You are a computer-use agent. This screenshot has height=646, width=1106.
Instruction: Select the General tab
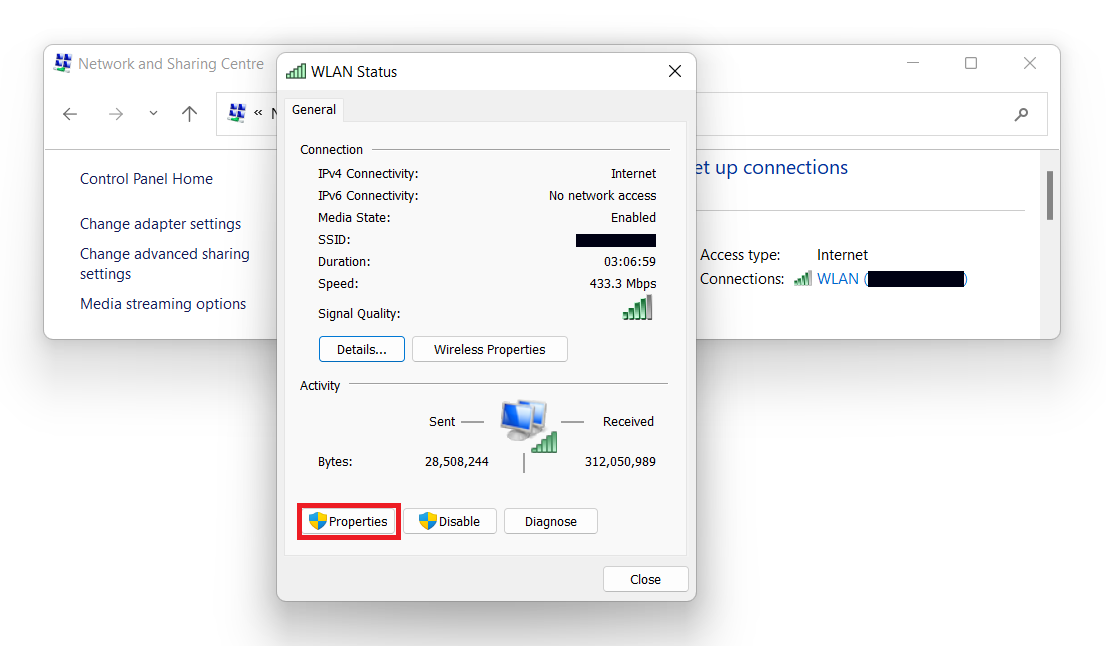pos(314,110)
